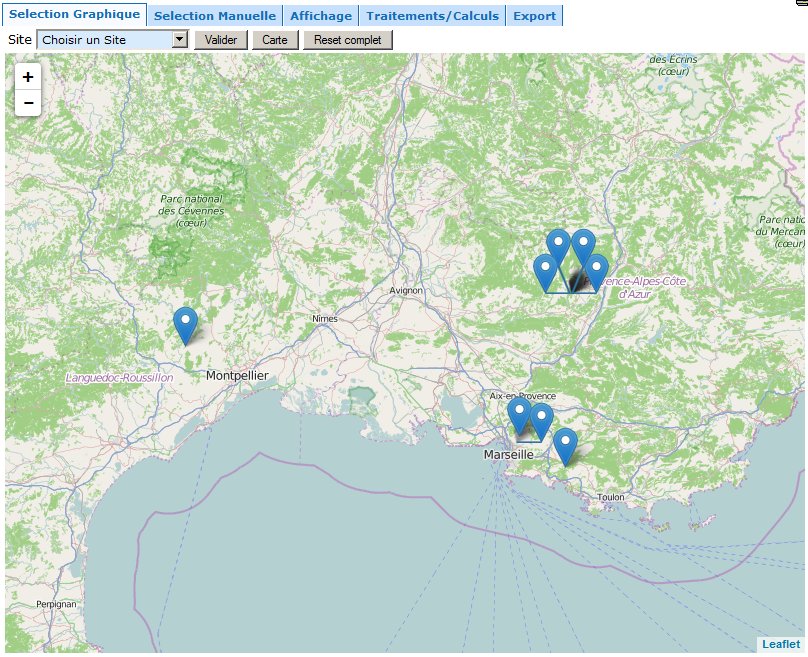Open the Leaflet attribution link
Screen dimensions: 808x657
click(x=780, y=644)
